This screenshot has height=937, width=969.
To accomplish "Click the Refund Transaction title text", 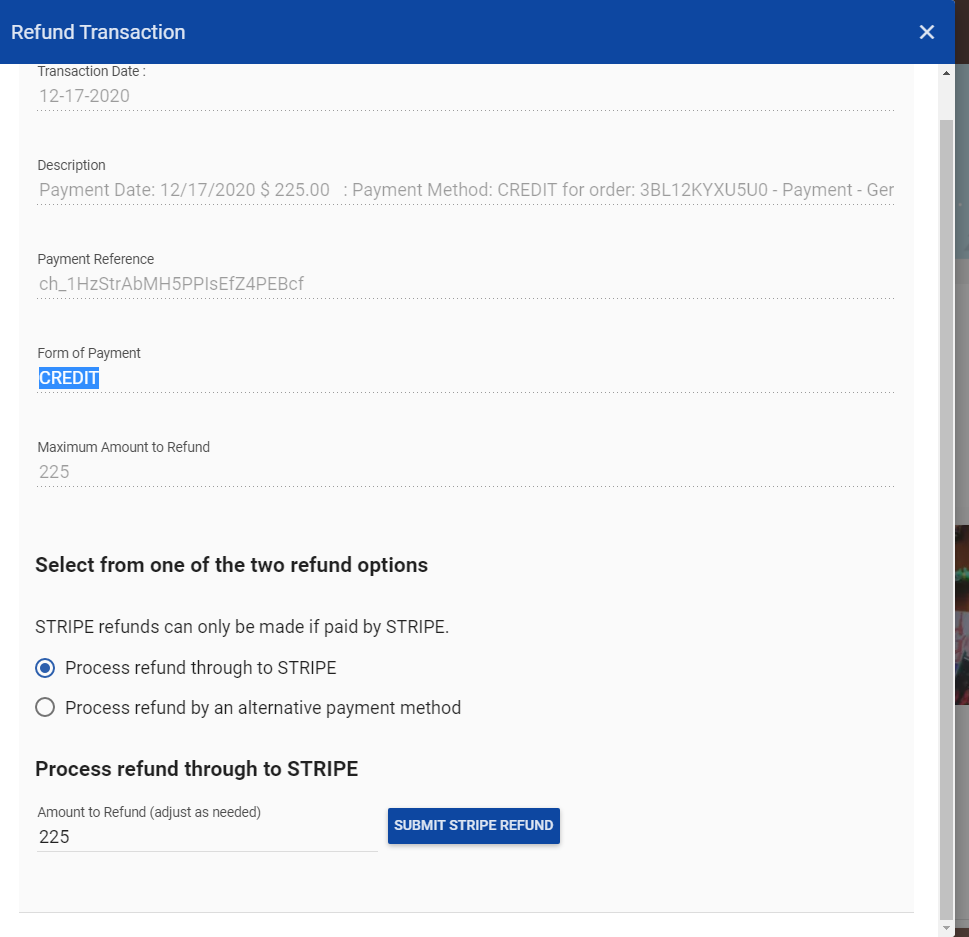I will point(98,32).
